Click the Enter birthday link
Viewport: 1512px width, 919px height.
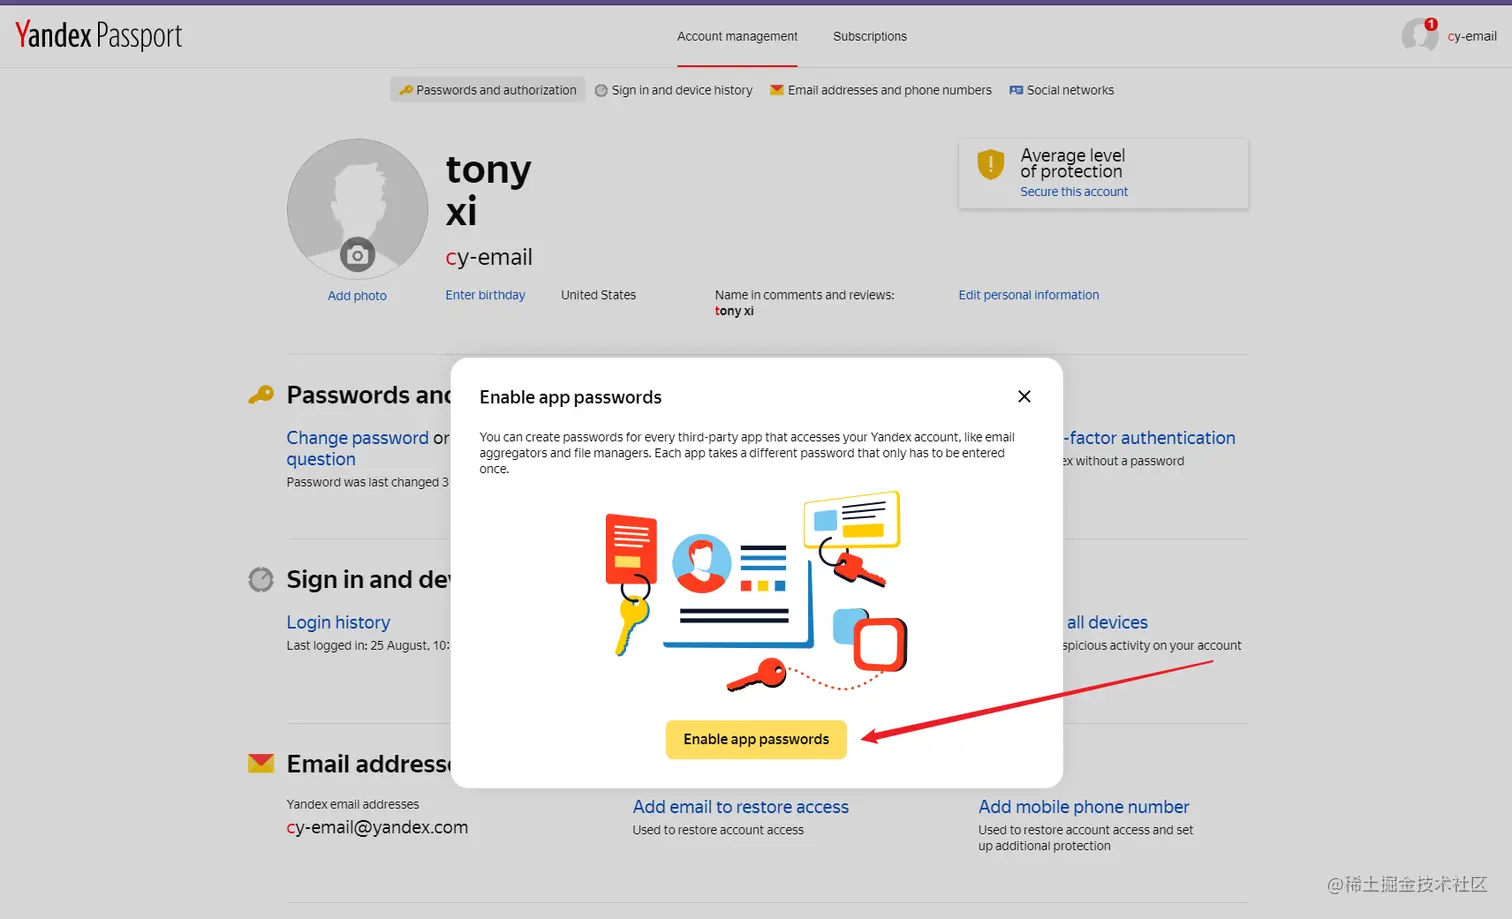click(485, 295)
